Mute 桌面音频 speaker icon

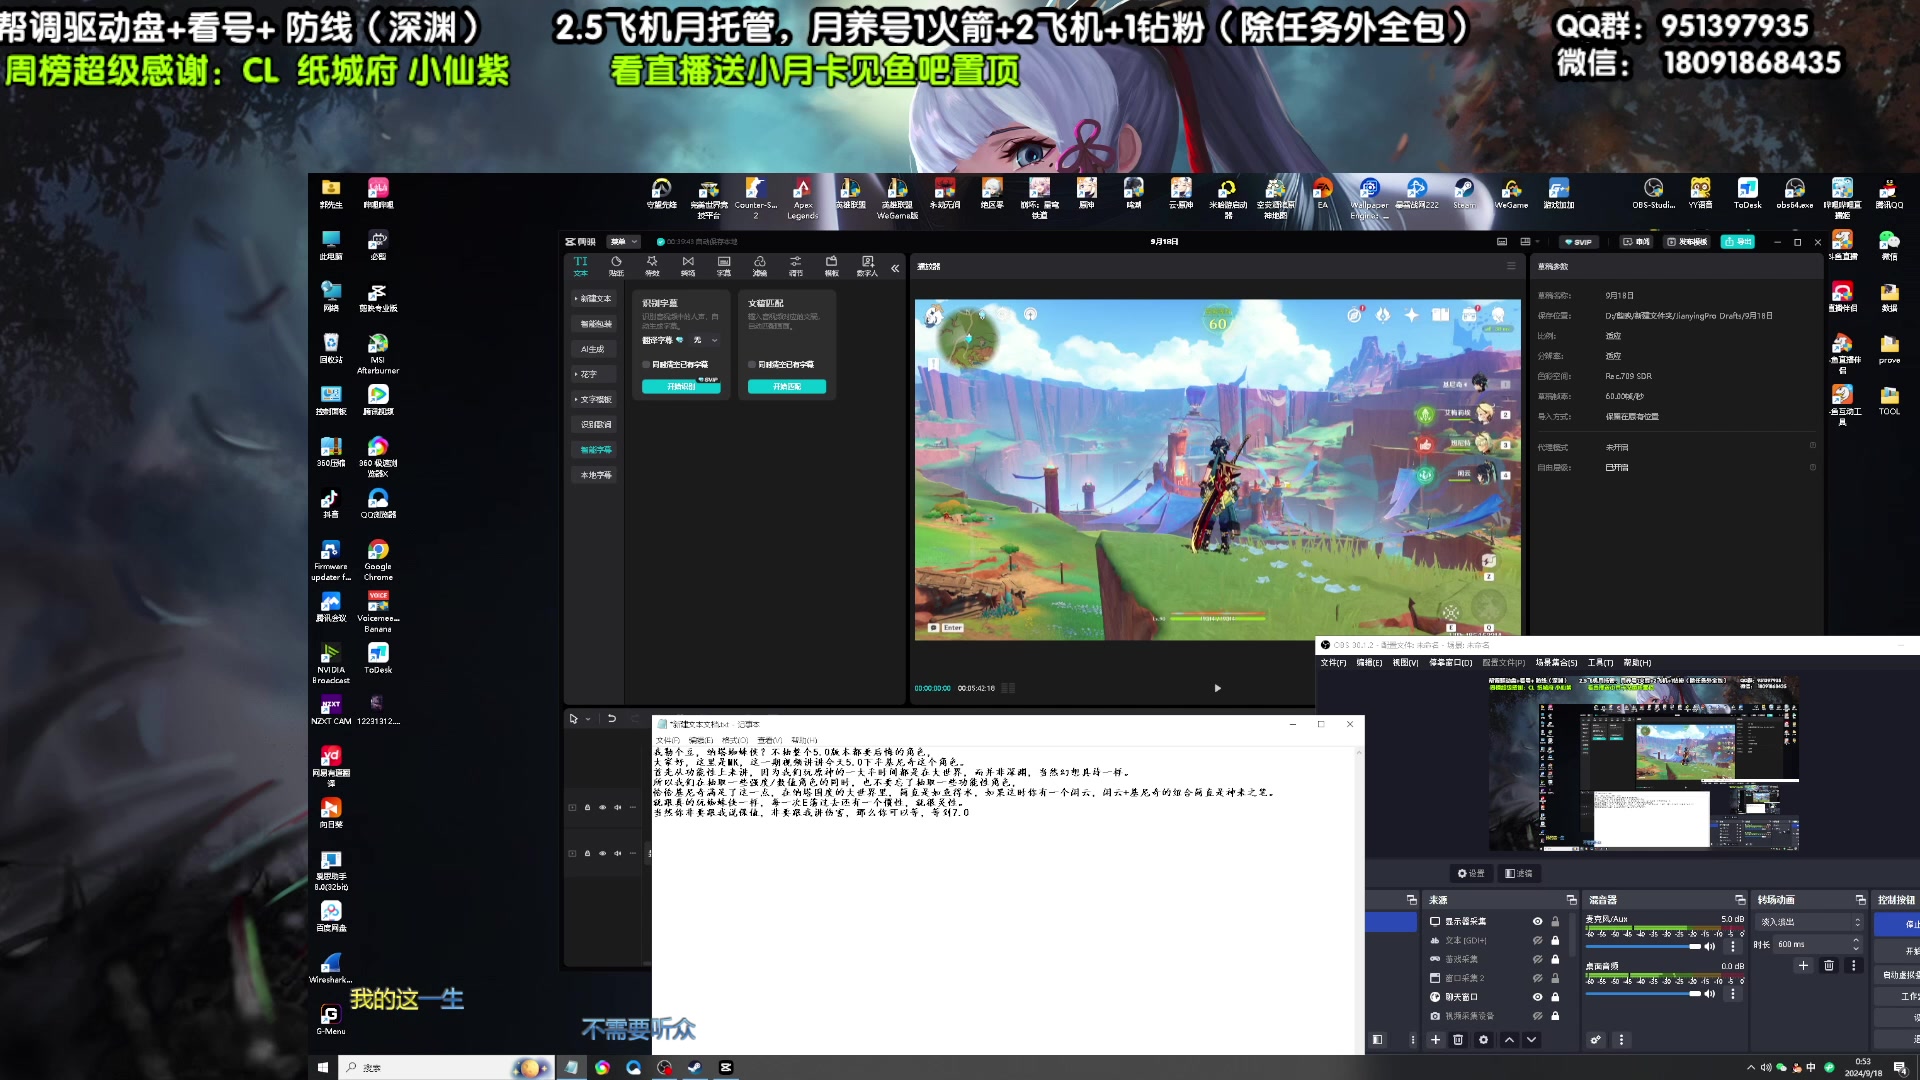1710,994
